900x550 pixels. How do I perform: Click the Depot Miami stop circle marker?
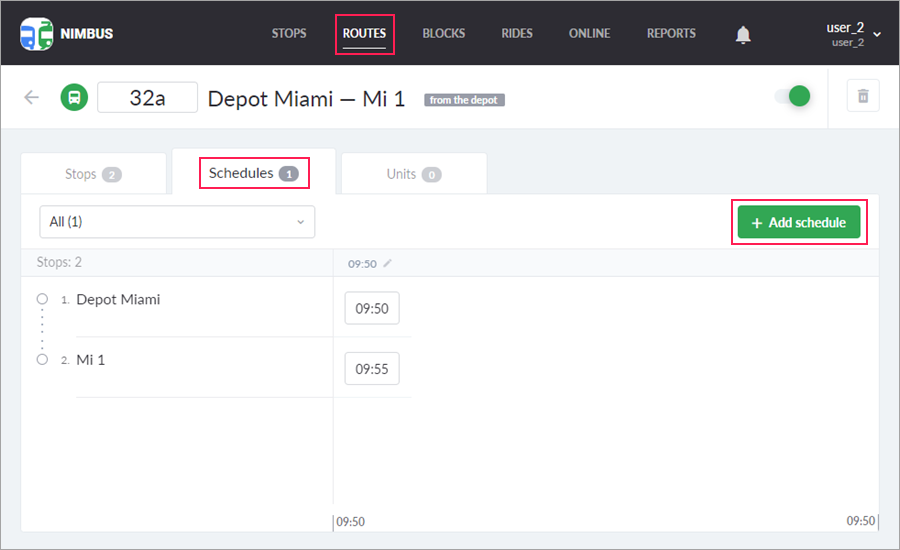click(42, 299)
